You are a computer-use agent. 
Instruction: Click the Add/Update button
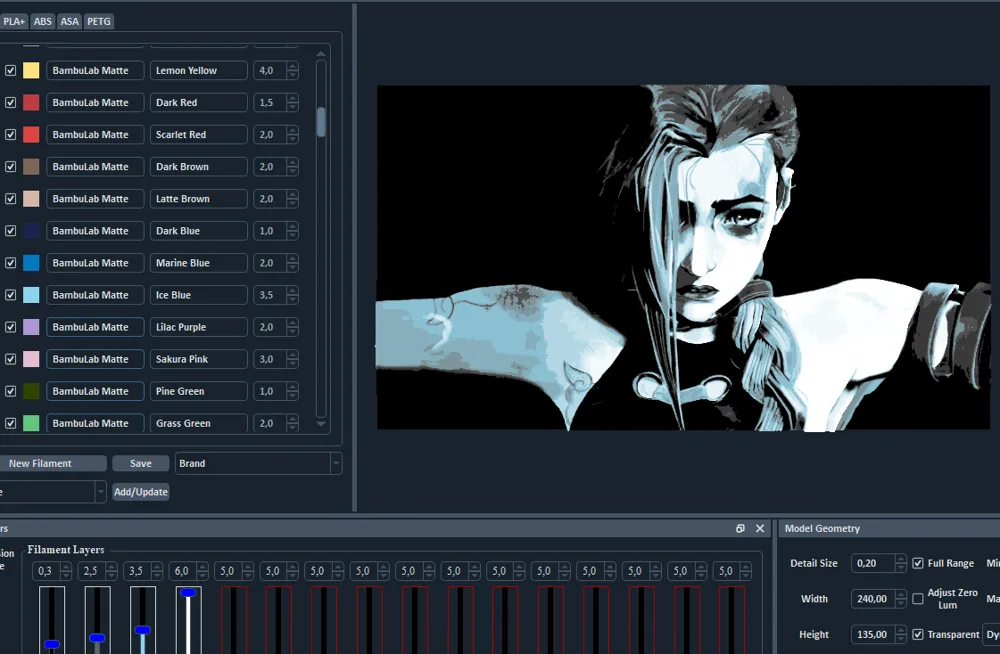tap(141, 492)
